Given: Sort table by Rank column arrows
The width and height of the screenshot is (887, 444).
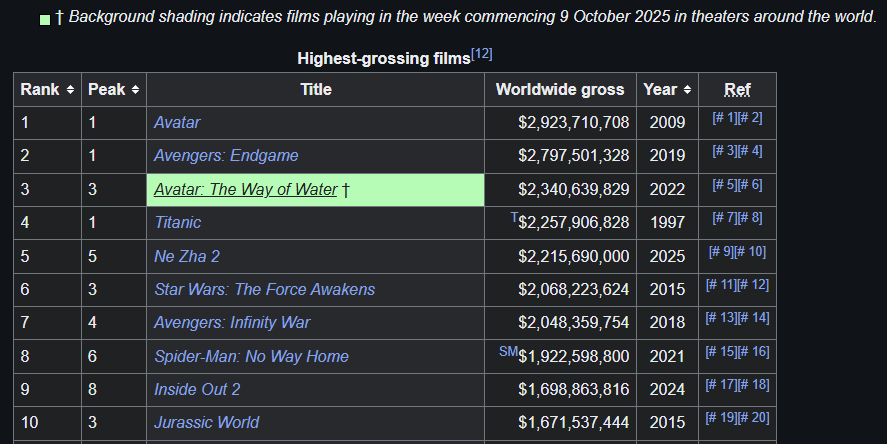Looking at the screenshot, I should [x=70, y=90].
